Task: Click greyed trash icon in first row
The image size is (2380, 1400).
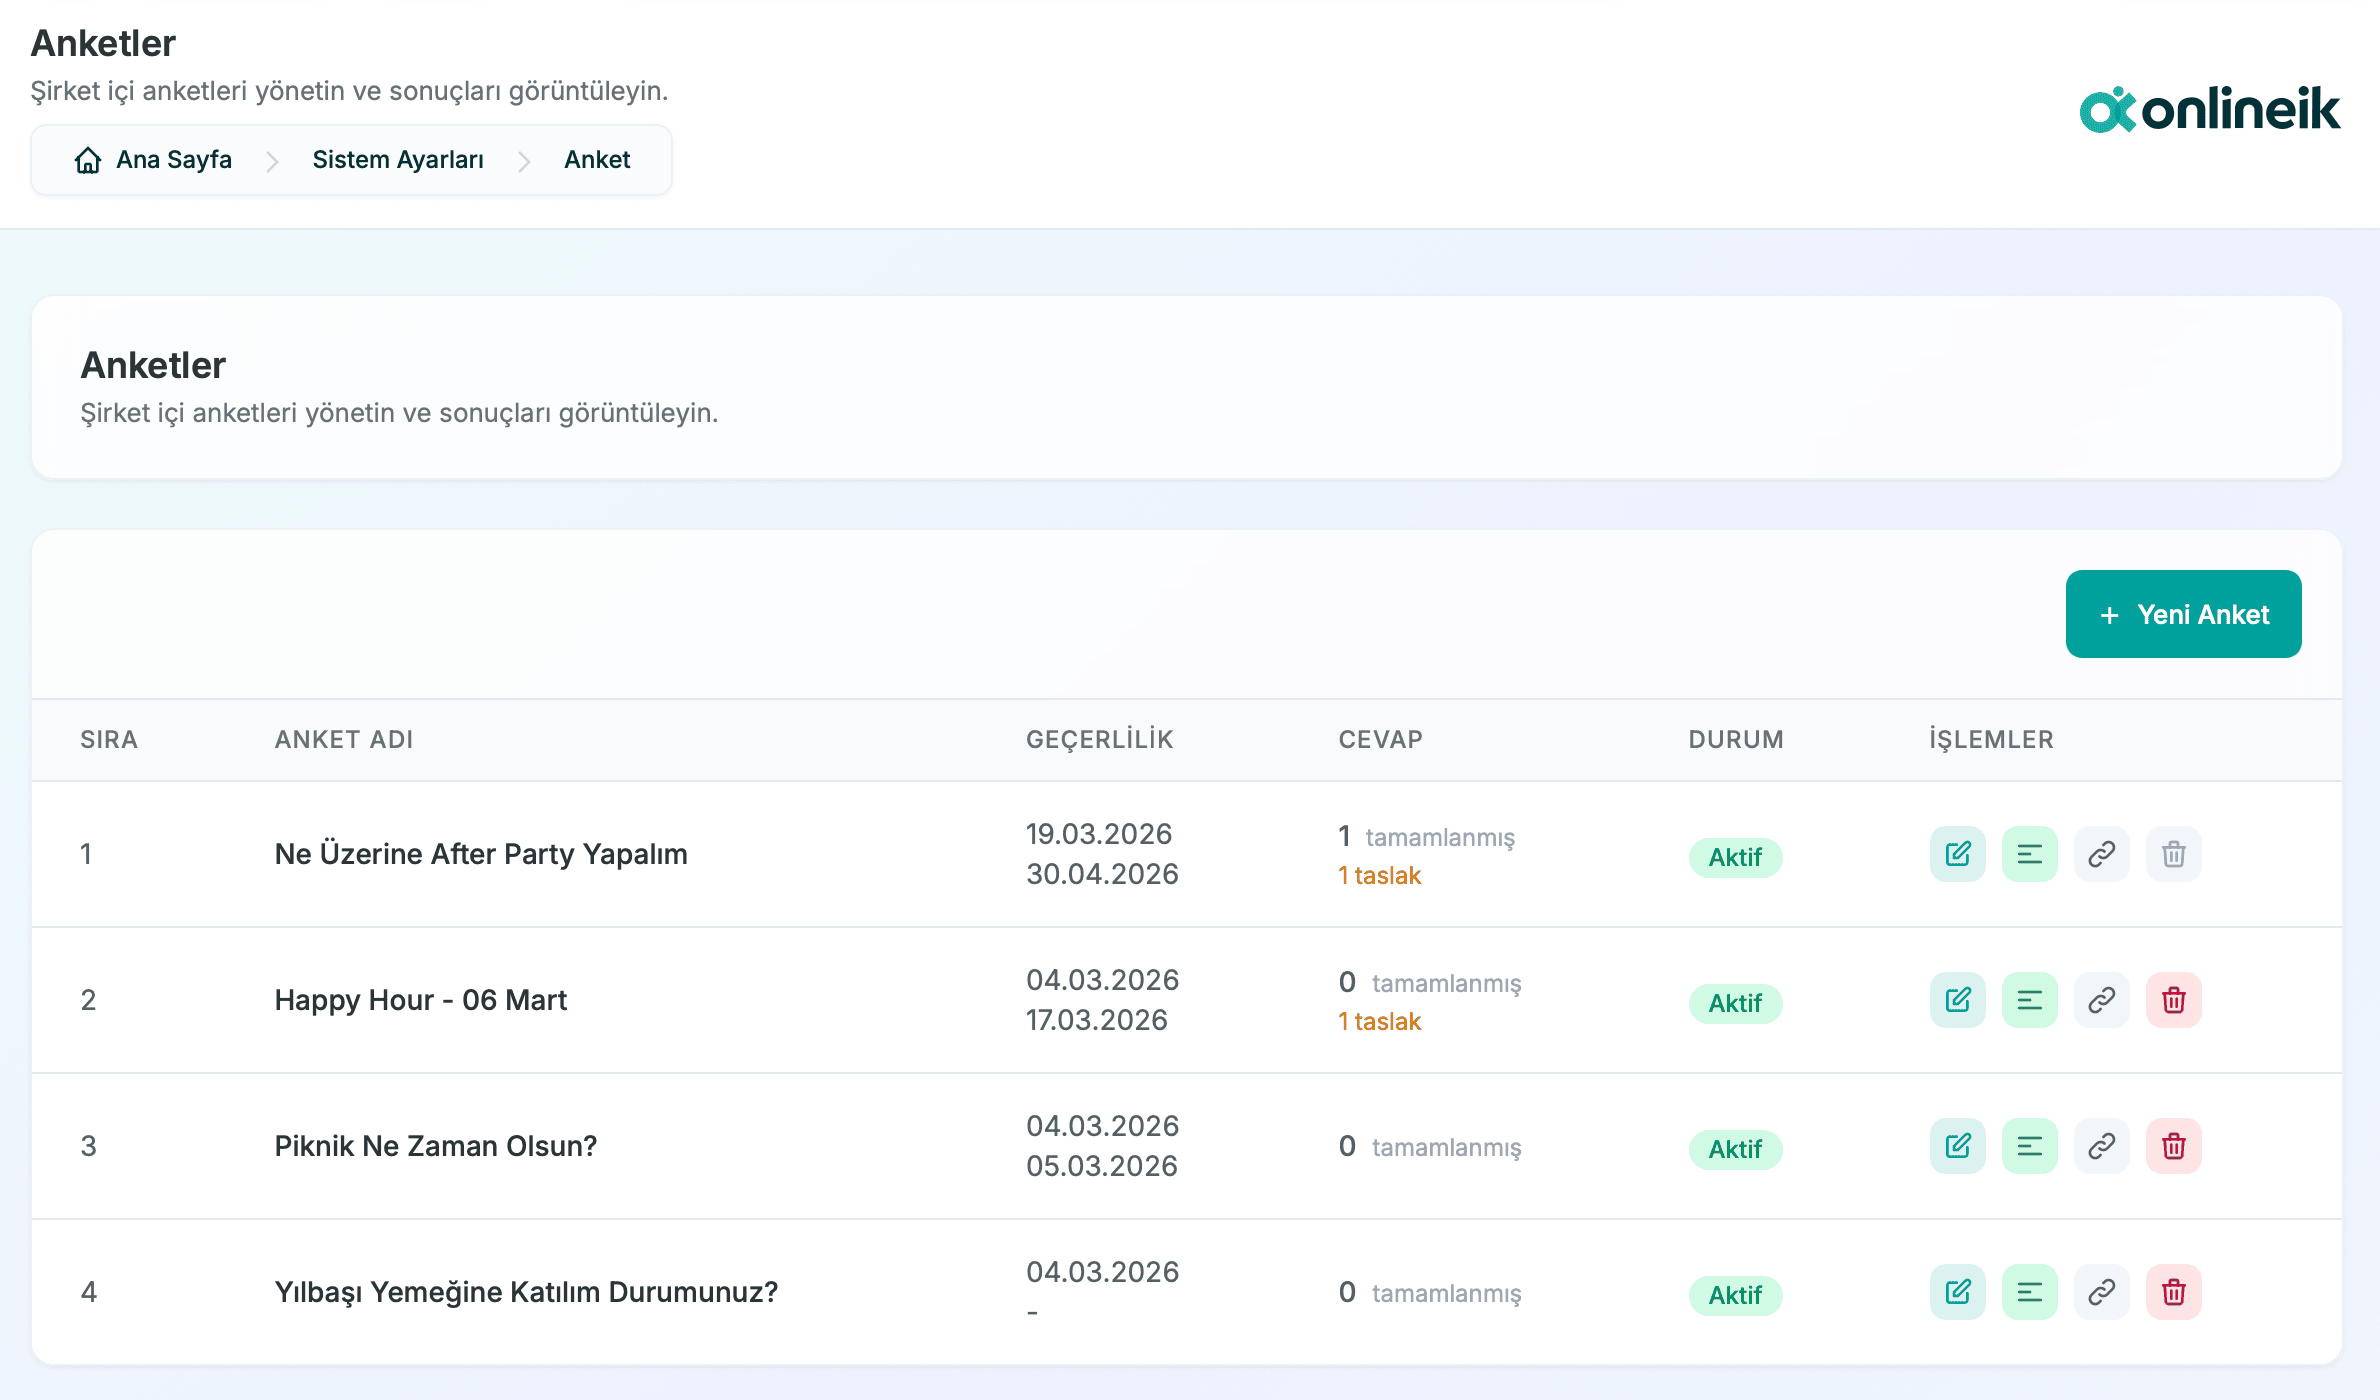Action: (2173, 854)
